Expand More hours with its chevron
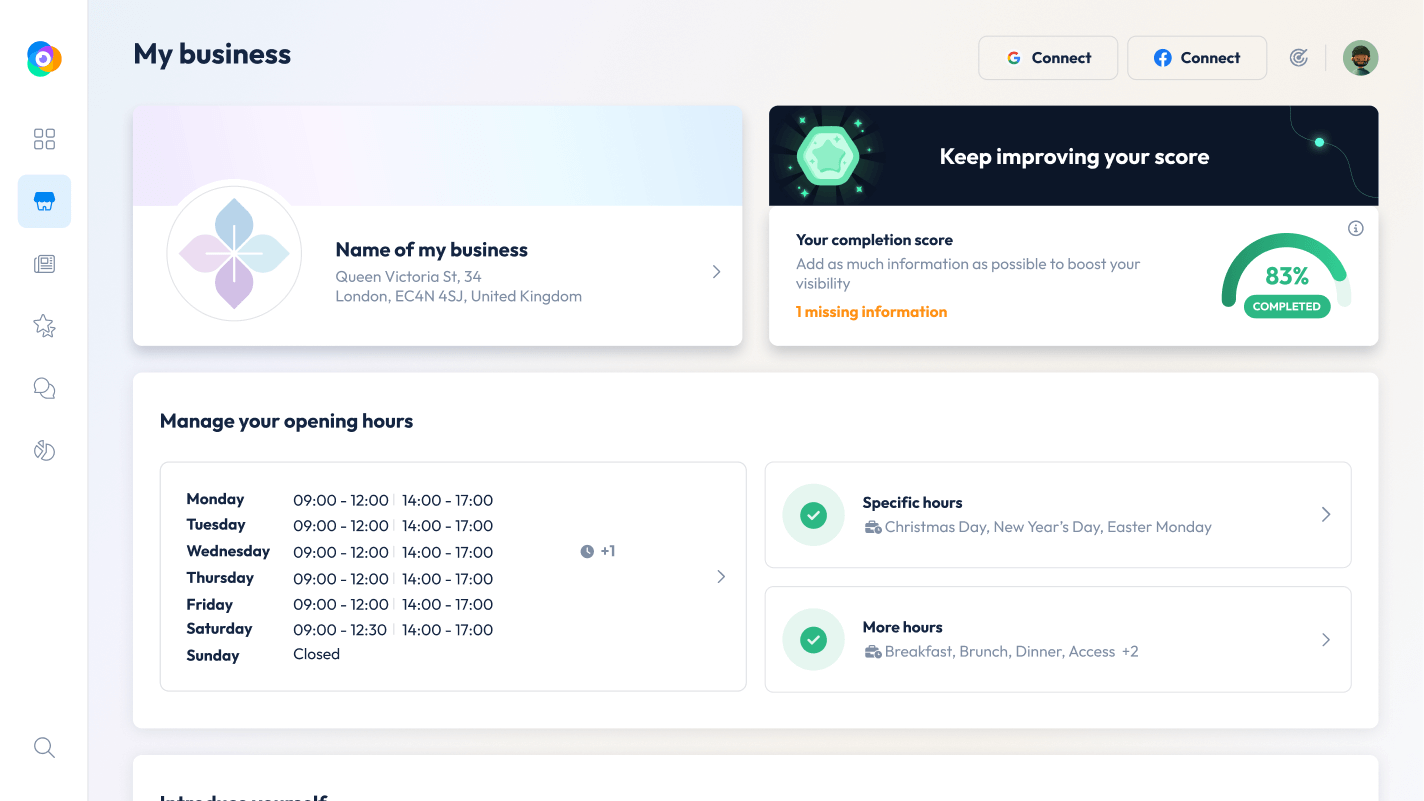Image resolution: width=1424 pixels, height=801 pixels. [x=1326, y=639]
